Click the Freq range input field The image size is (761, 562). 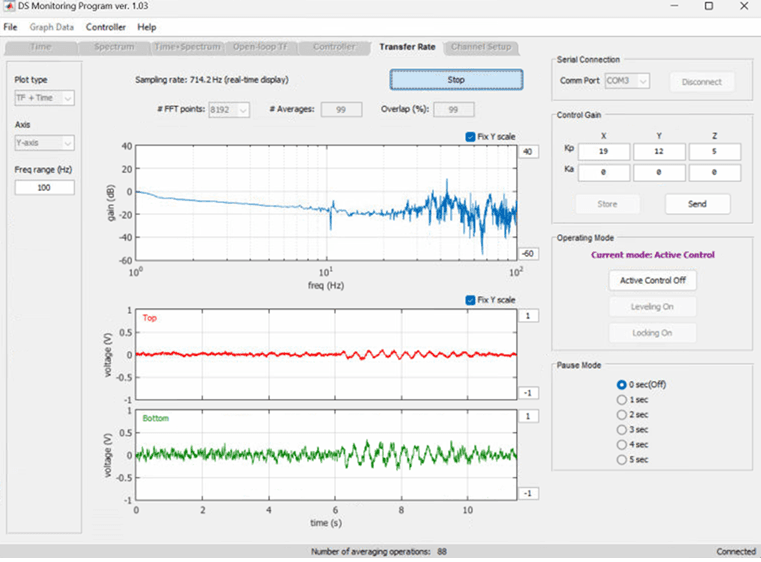(44, 187)
